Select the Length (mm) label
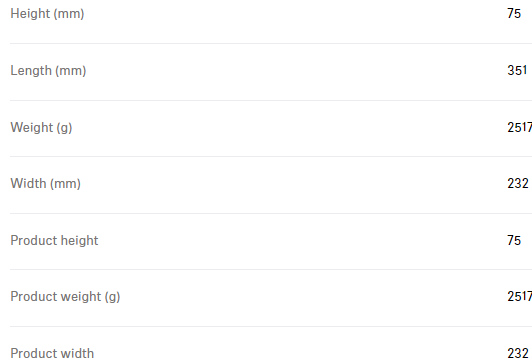 coord(48,71)
